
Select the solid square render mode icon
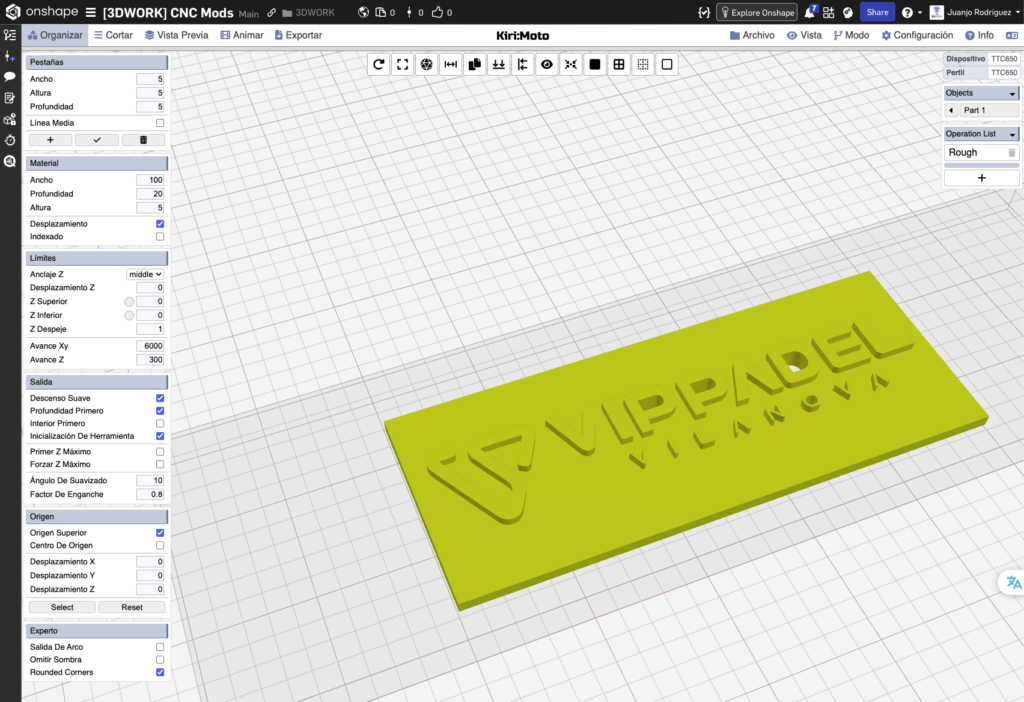coord(594,64)
